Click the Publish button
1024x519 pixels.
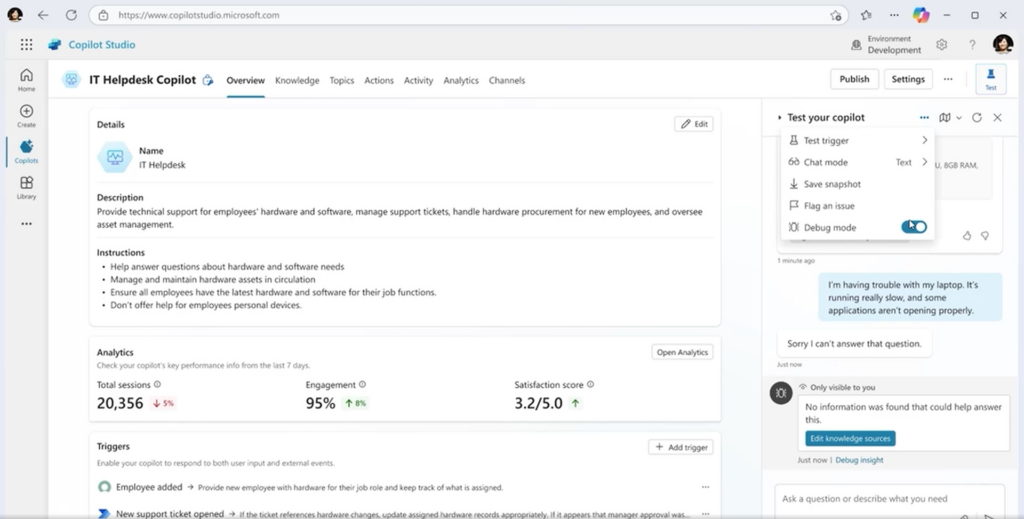[854, 79]
